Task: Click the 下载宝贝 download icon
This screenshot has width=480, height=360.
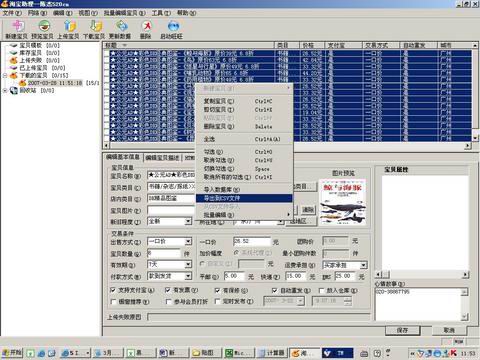Action: (95, 29)
